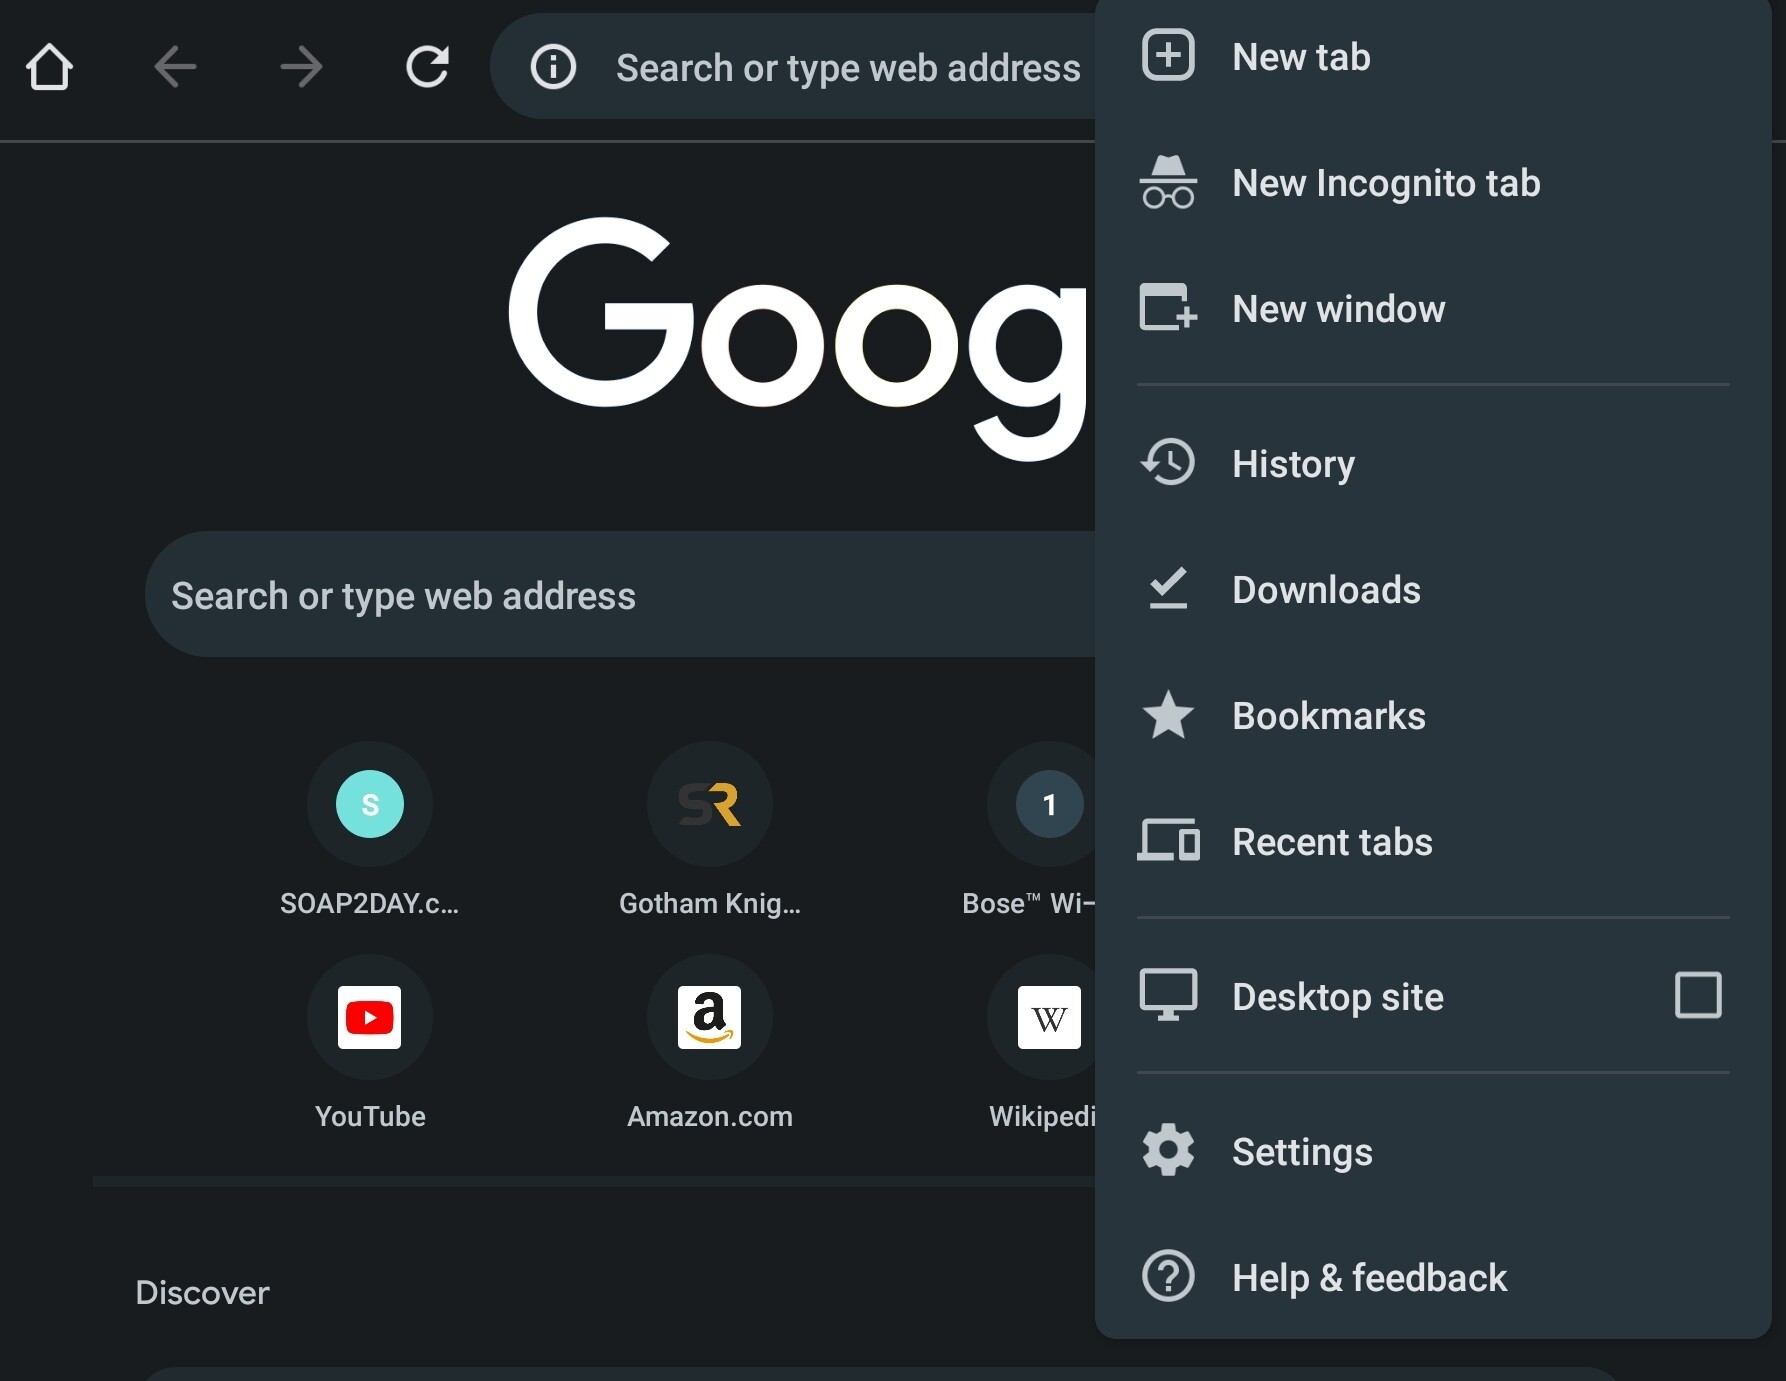Open a New Incognito tab
The height and width of the screenshot is (1381, 1786).
click(x=1386, y=183)
